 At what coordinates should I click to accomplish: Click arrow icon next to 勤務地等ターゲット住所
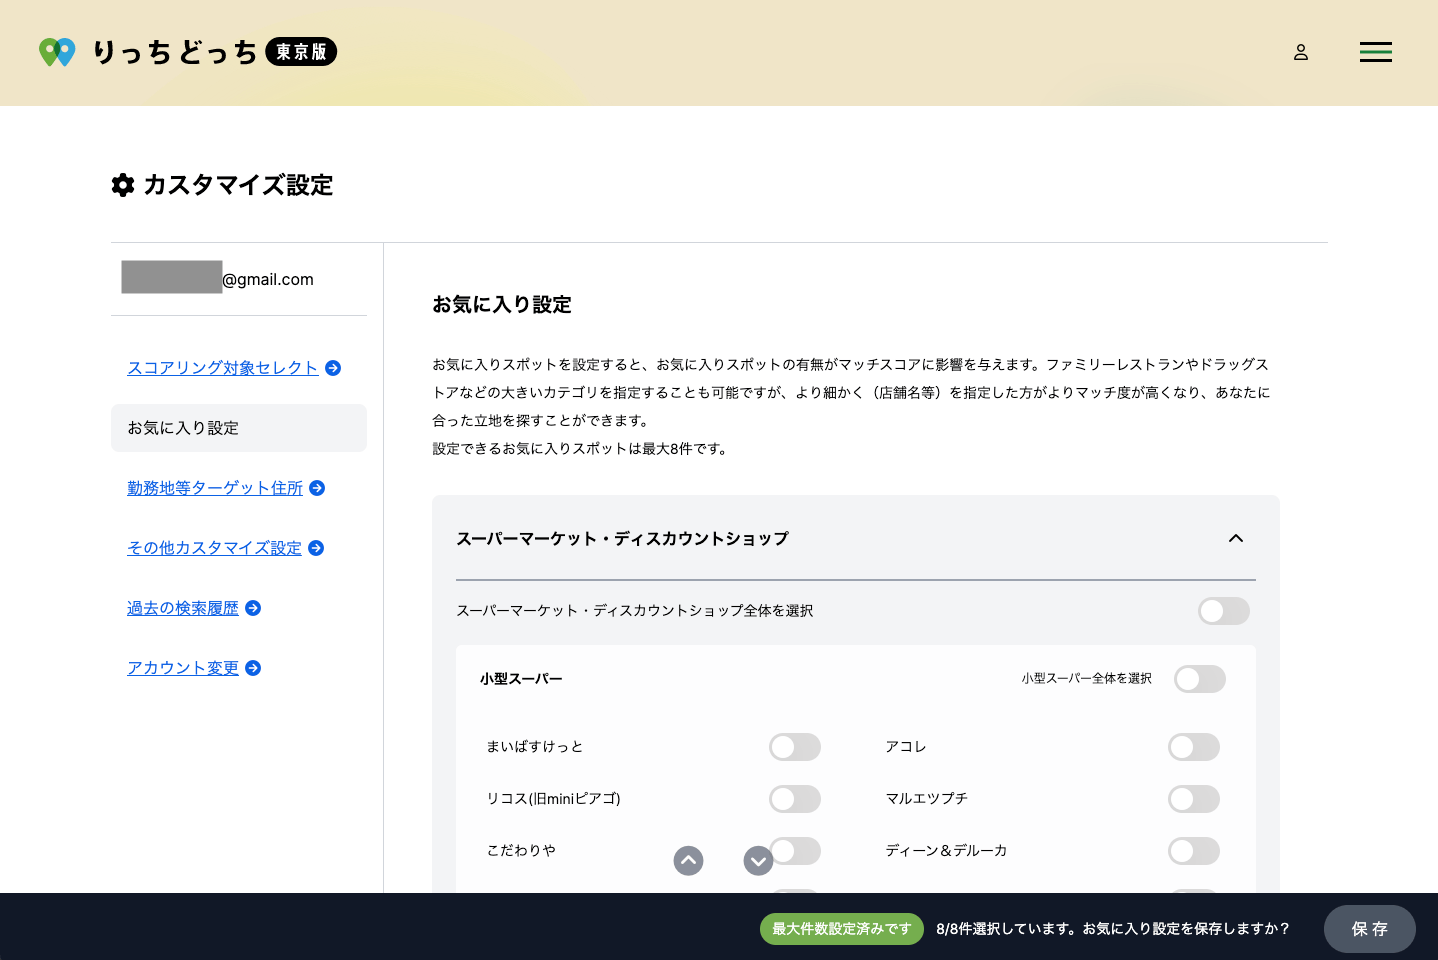tap(317, 488)
